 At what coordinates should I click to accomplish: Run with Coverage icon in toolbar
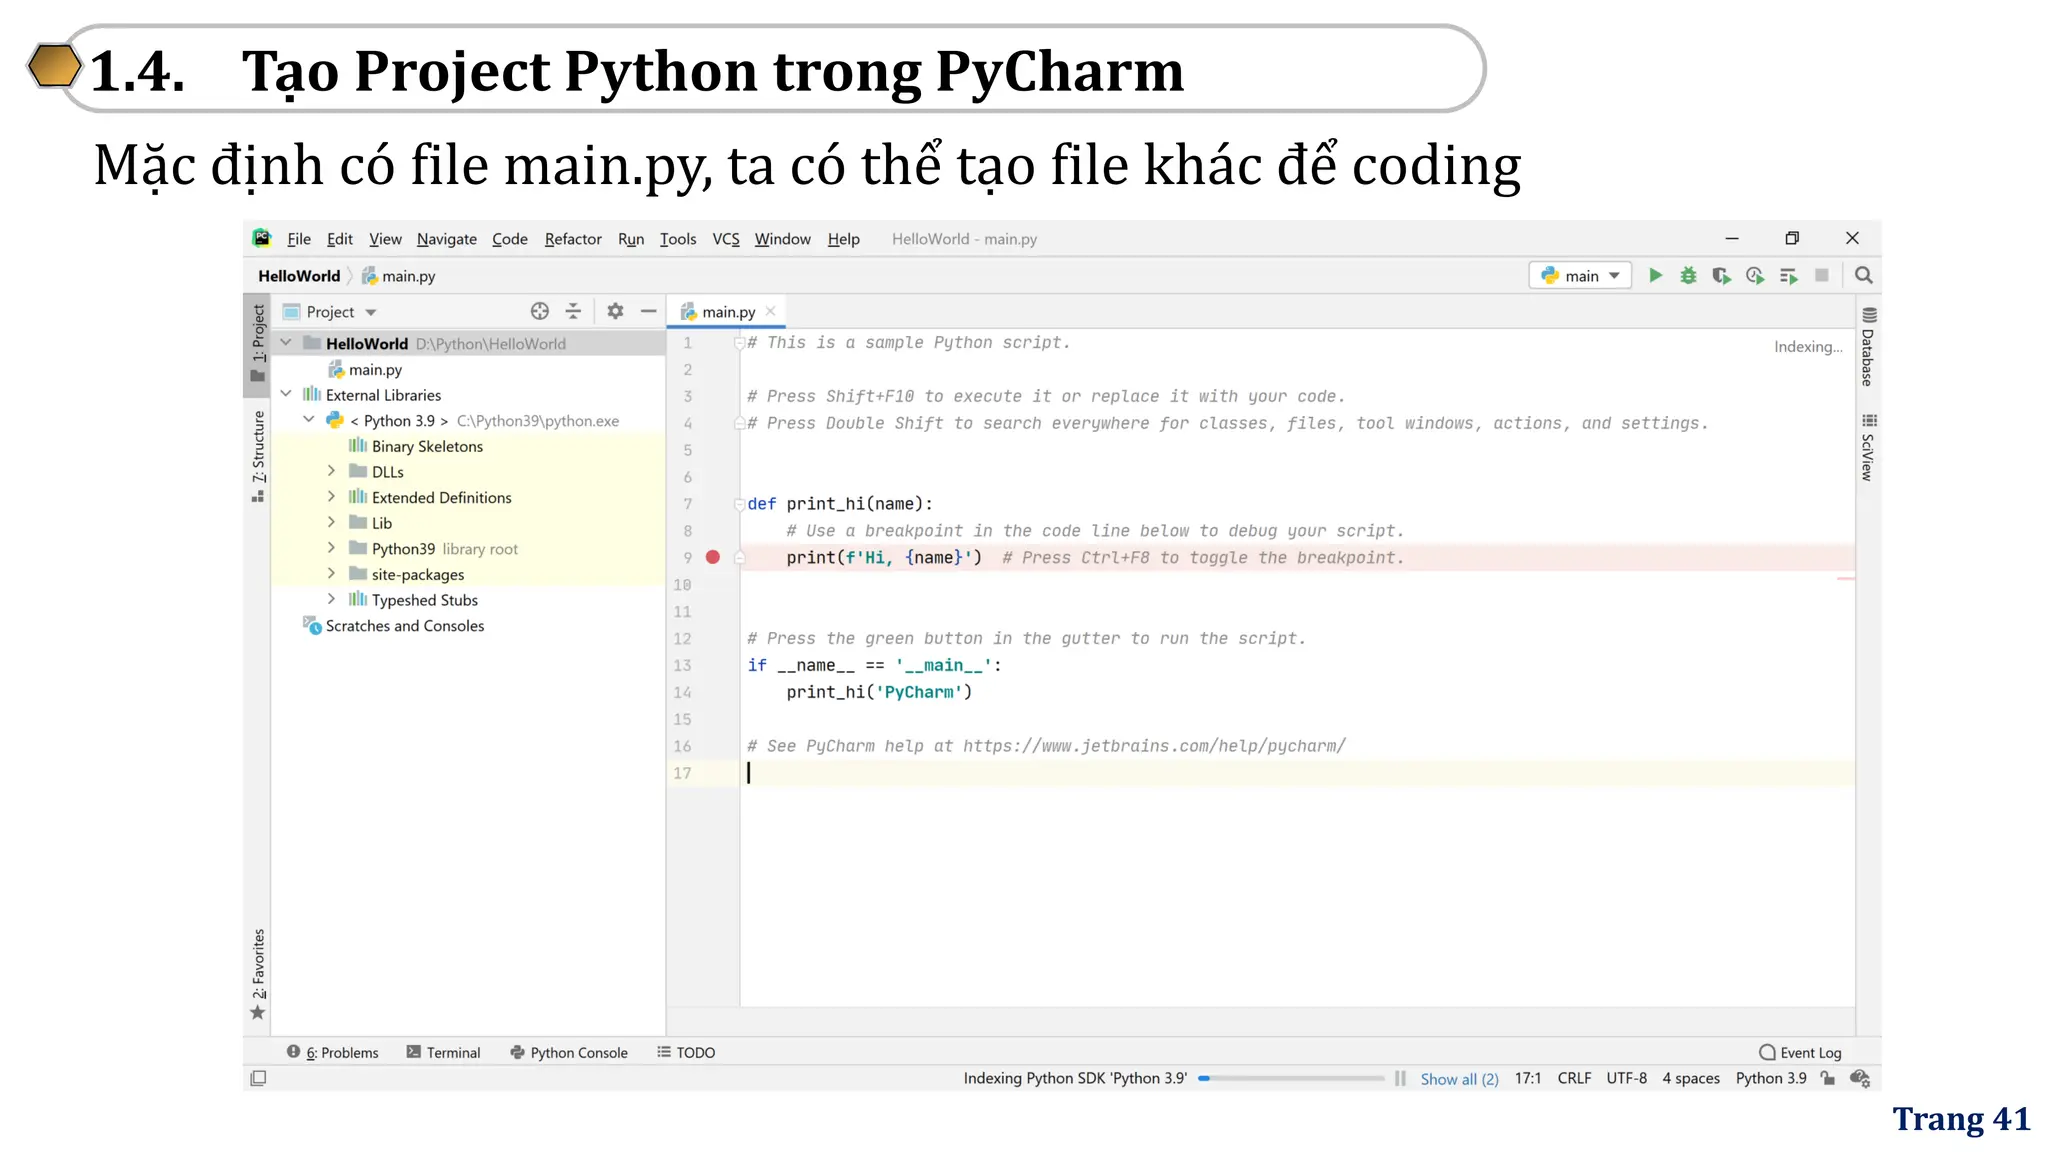(1721, 275)
